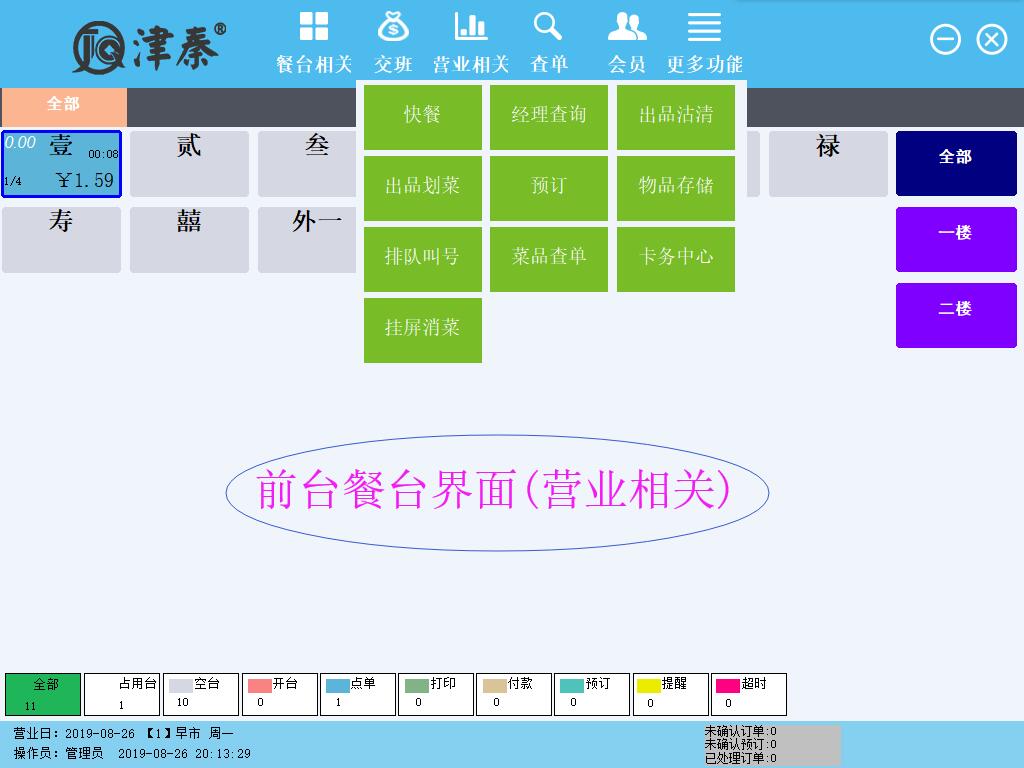Click the 营业相关 bar chart icon

(x=470, y=28)
